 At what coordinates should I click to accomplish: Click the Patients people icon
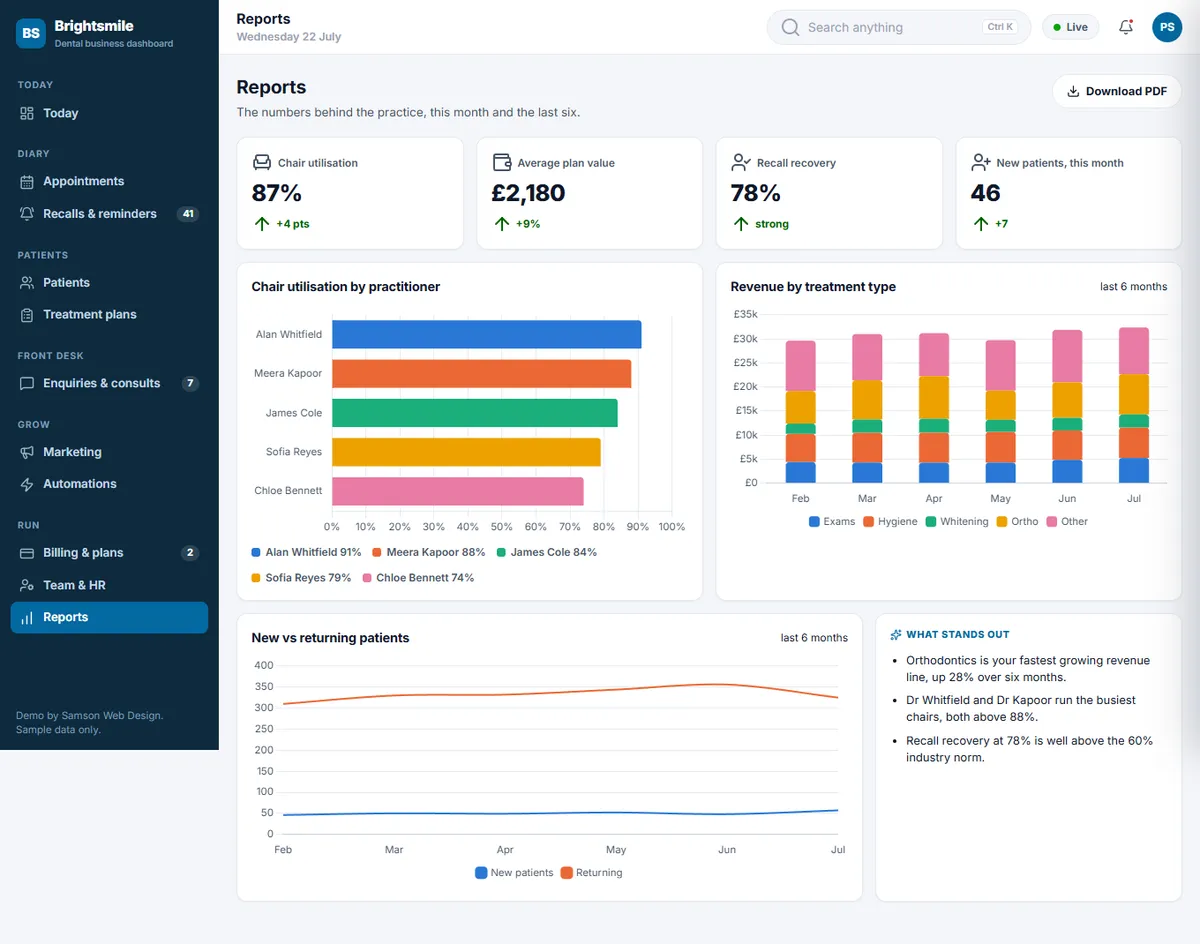pyautogui.click(x=27, y=283)
